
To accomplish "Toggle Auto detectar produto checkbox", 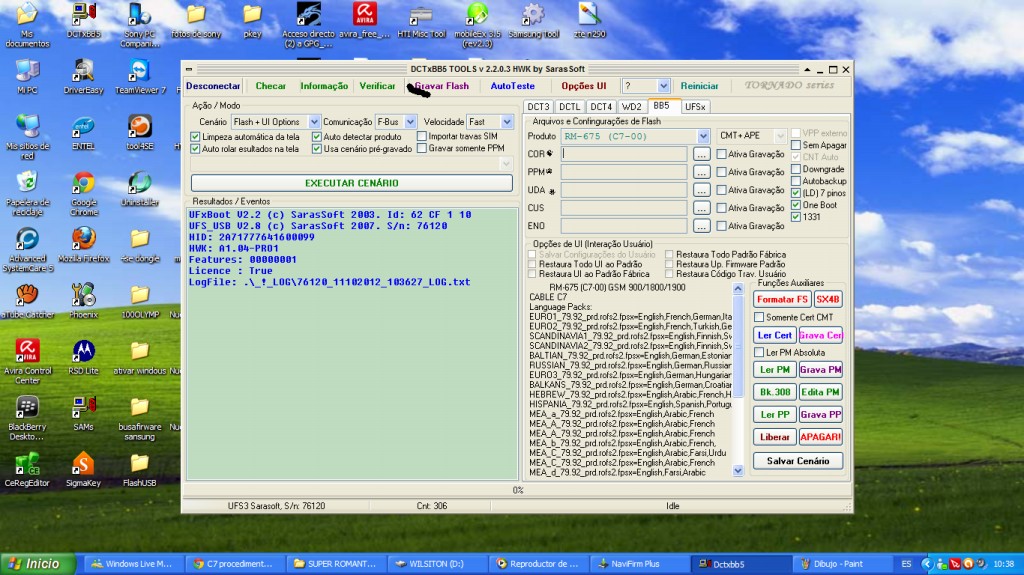I will tap(317, 137).
